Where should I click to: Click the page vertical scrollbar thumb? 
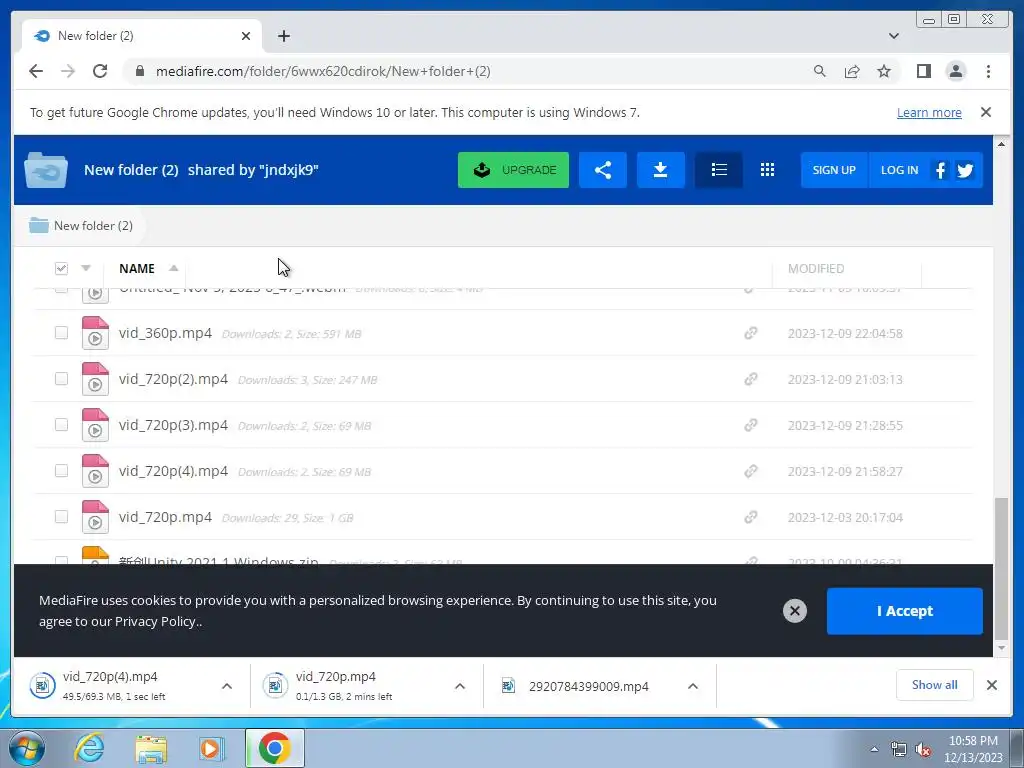click(x=1000, y=569)
